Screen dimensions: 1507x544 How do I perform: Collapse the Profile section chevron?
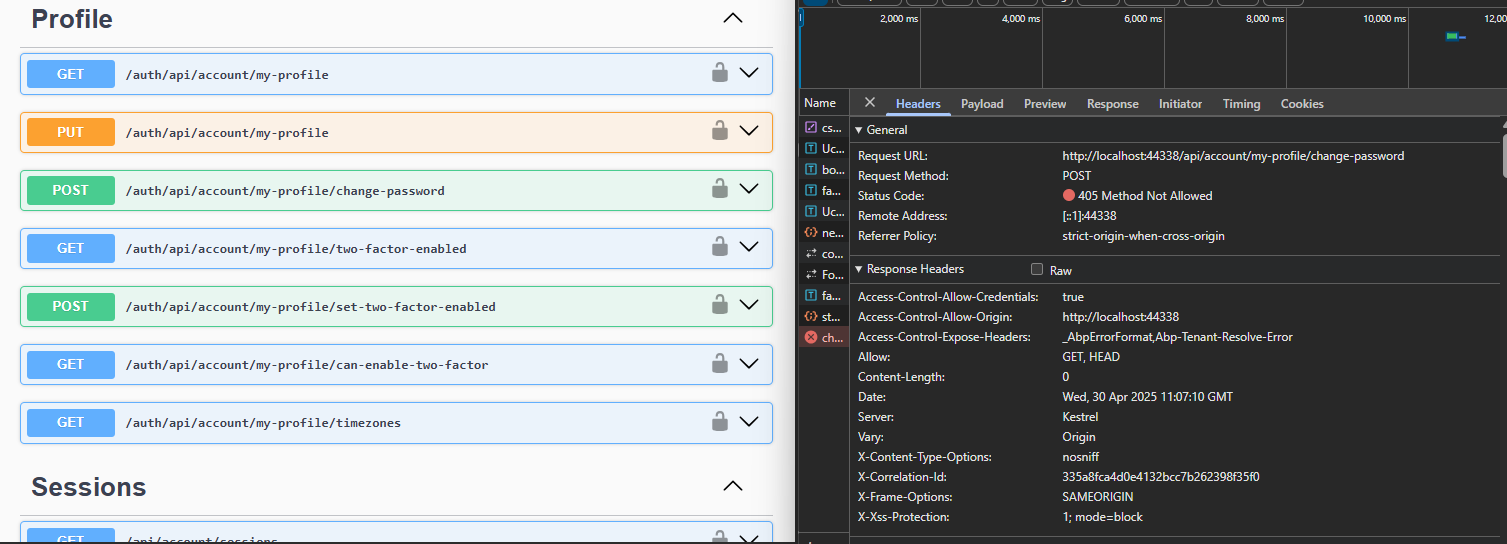733,18
